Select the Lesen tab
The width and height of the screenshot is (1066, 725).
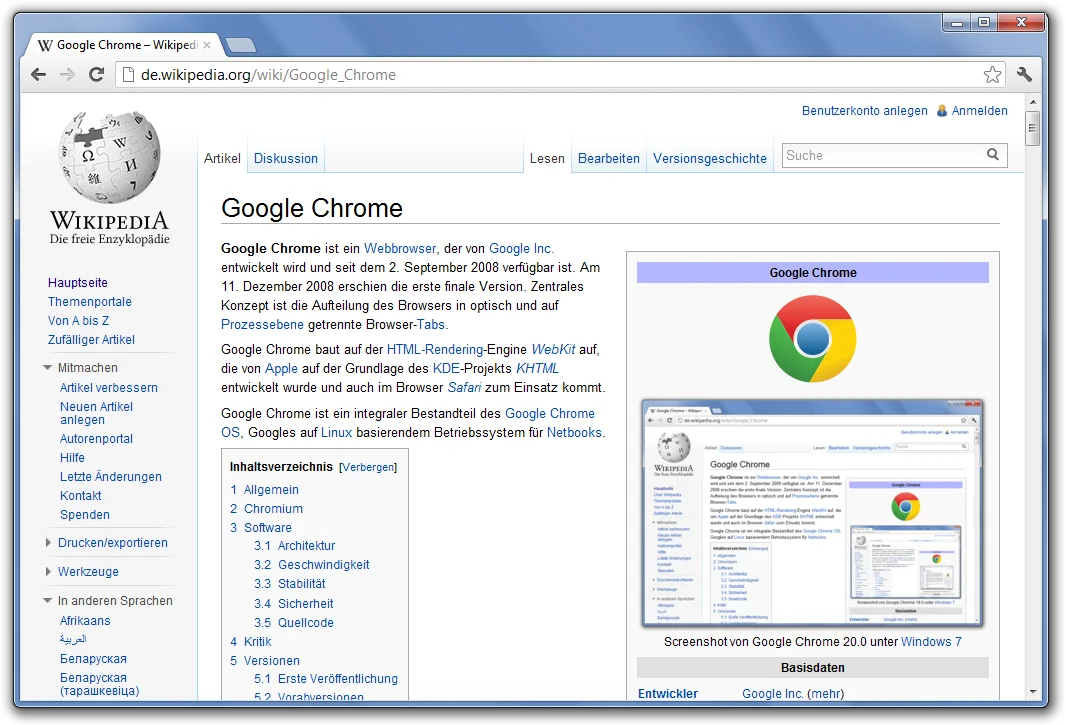[547, 158]
